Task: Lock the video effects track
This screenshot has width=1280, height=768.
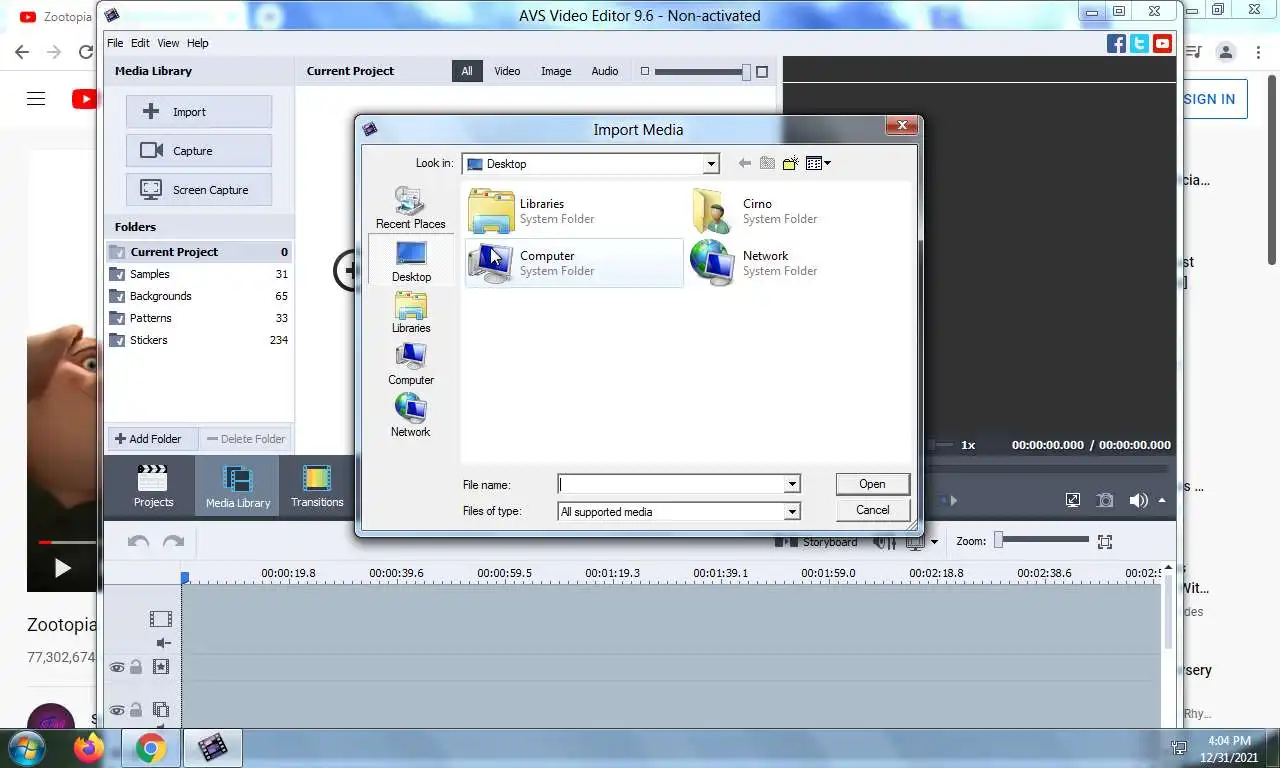Action: coord(137,667)
